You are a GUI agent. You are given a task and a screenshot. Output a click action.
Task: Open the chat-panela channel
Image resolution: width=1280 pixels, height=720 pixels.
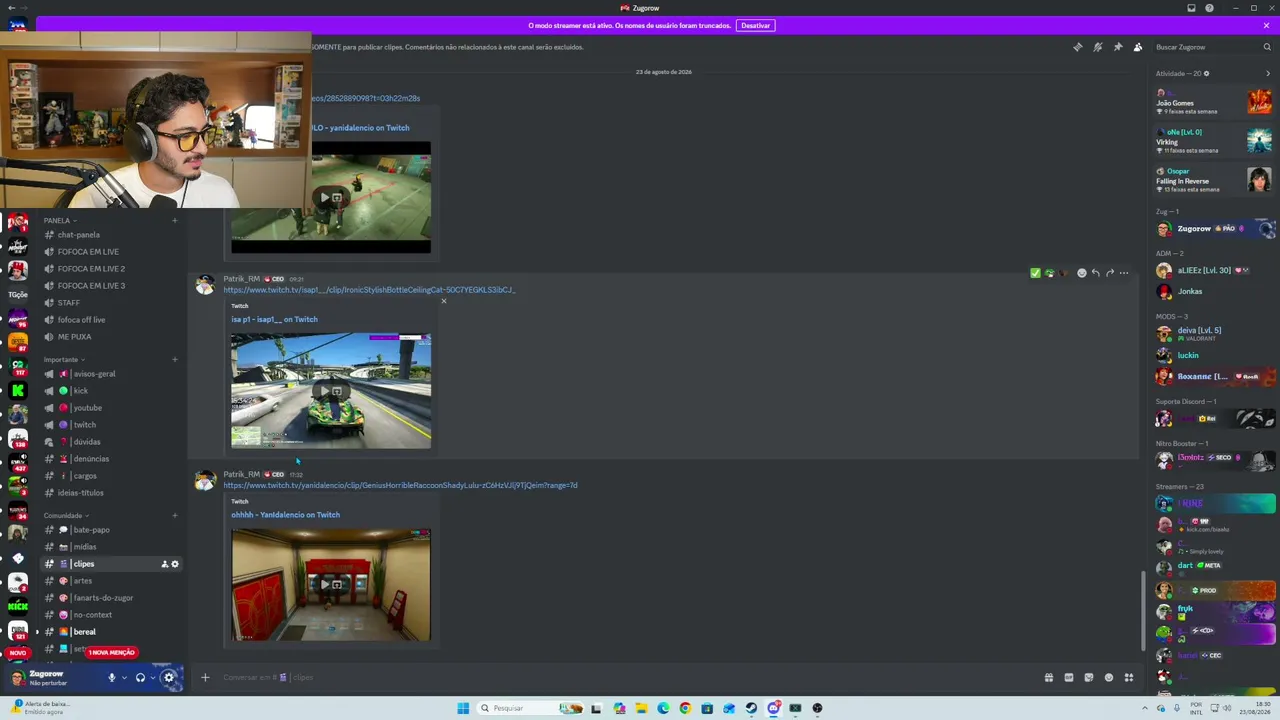coord(111,235)
